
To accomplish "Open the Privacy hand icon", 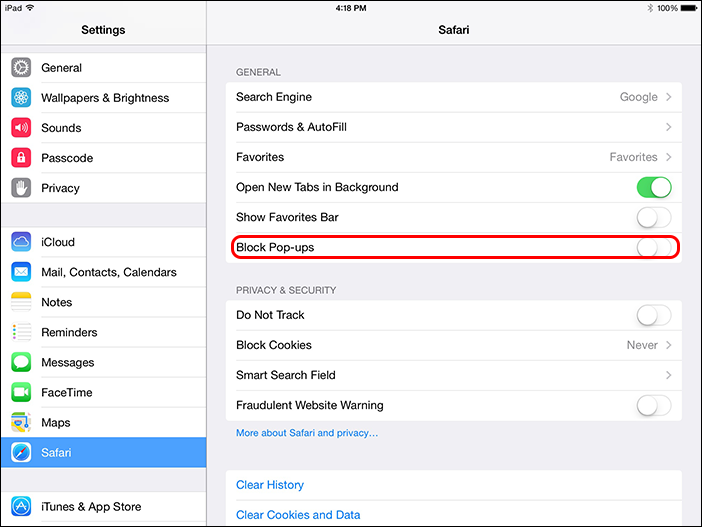I will click(x=22, y=188).
